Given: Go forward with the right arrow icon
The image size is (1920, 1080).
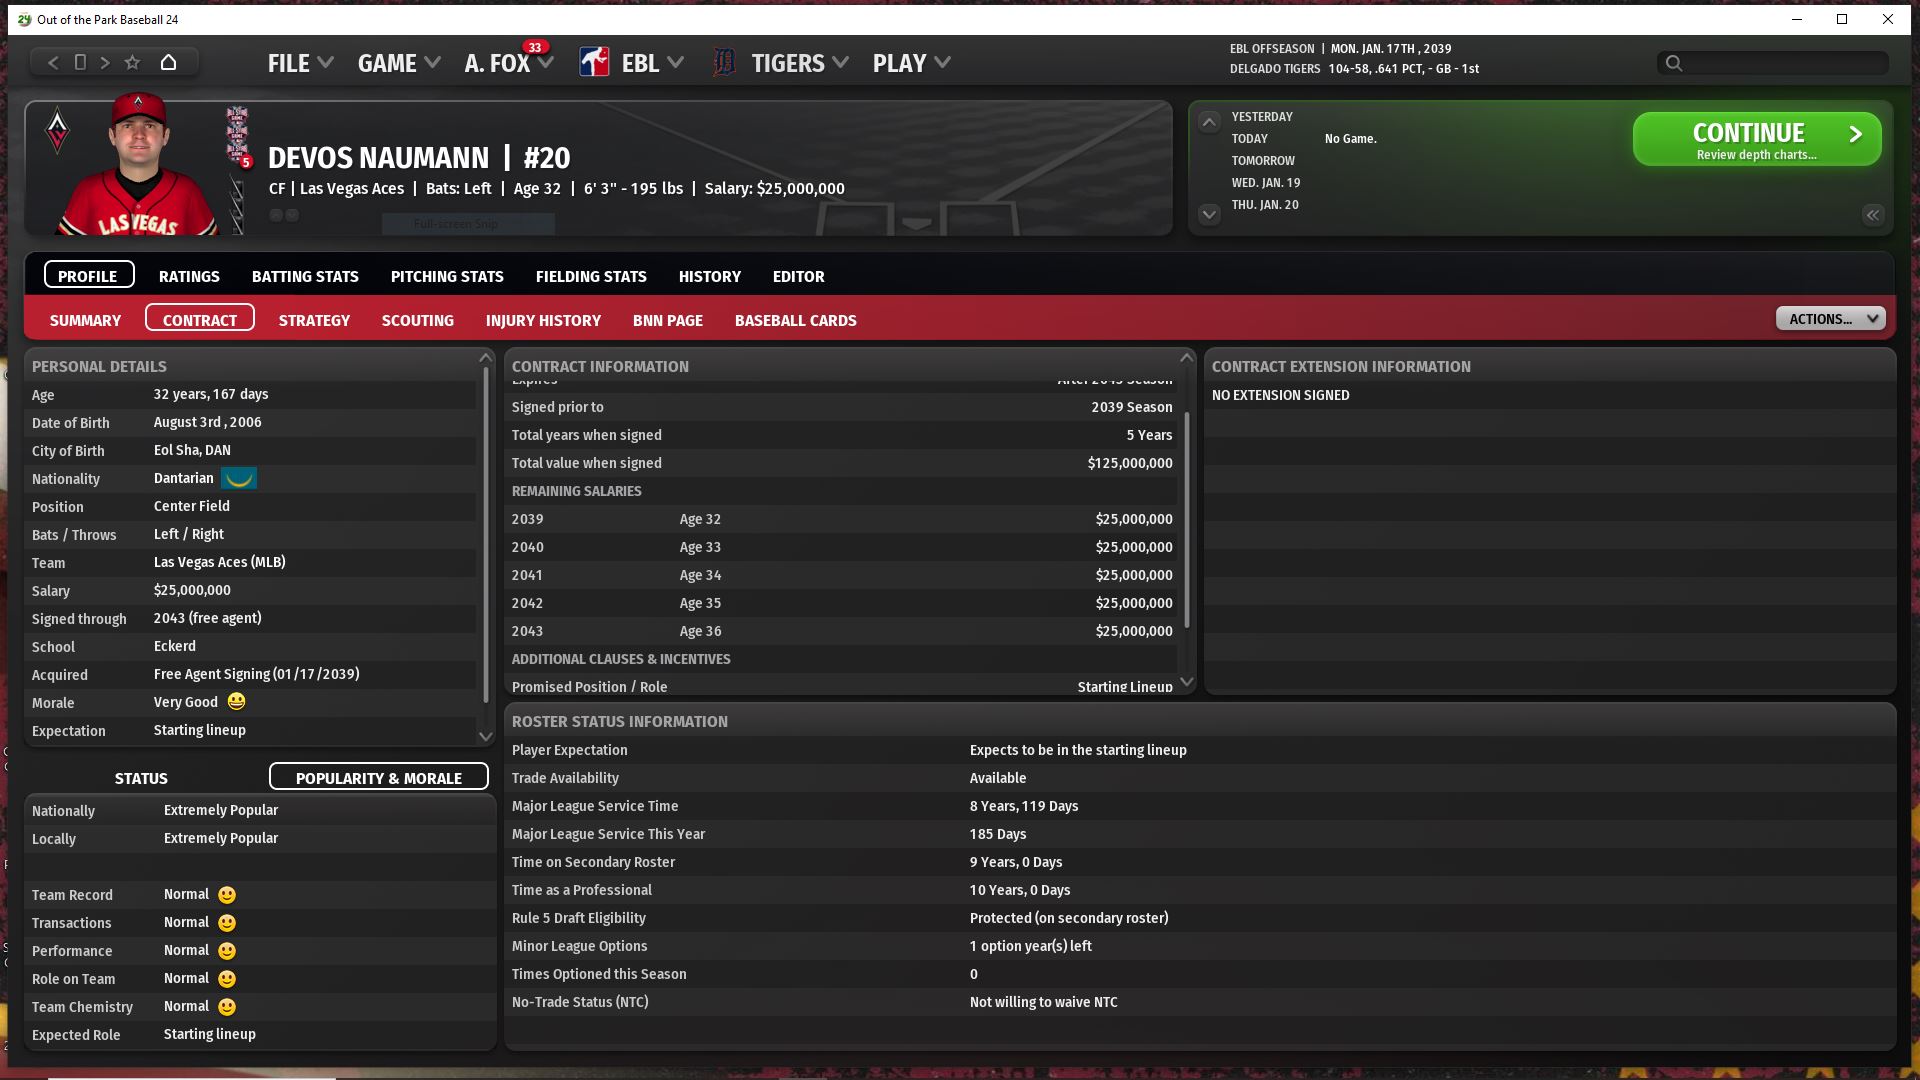Looking at the screenshot, I should (105, 62).
